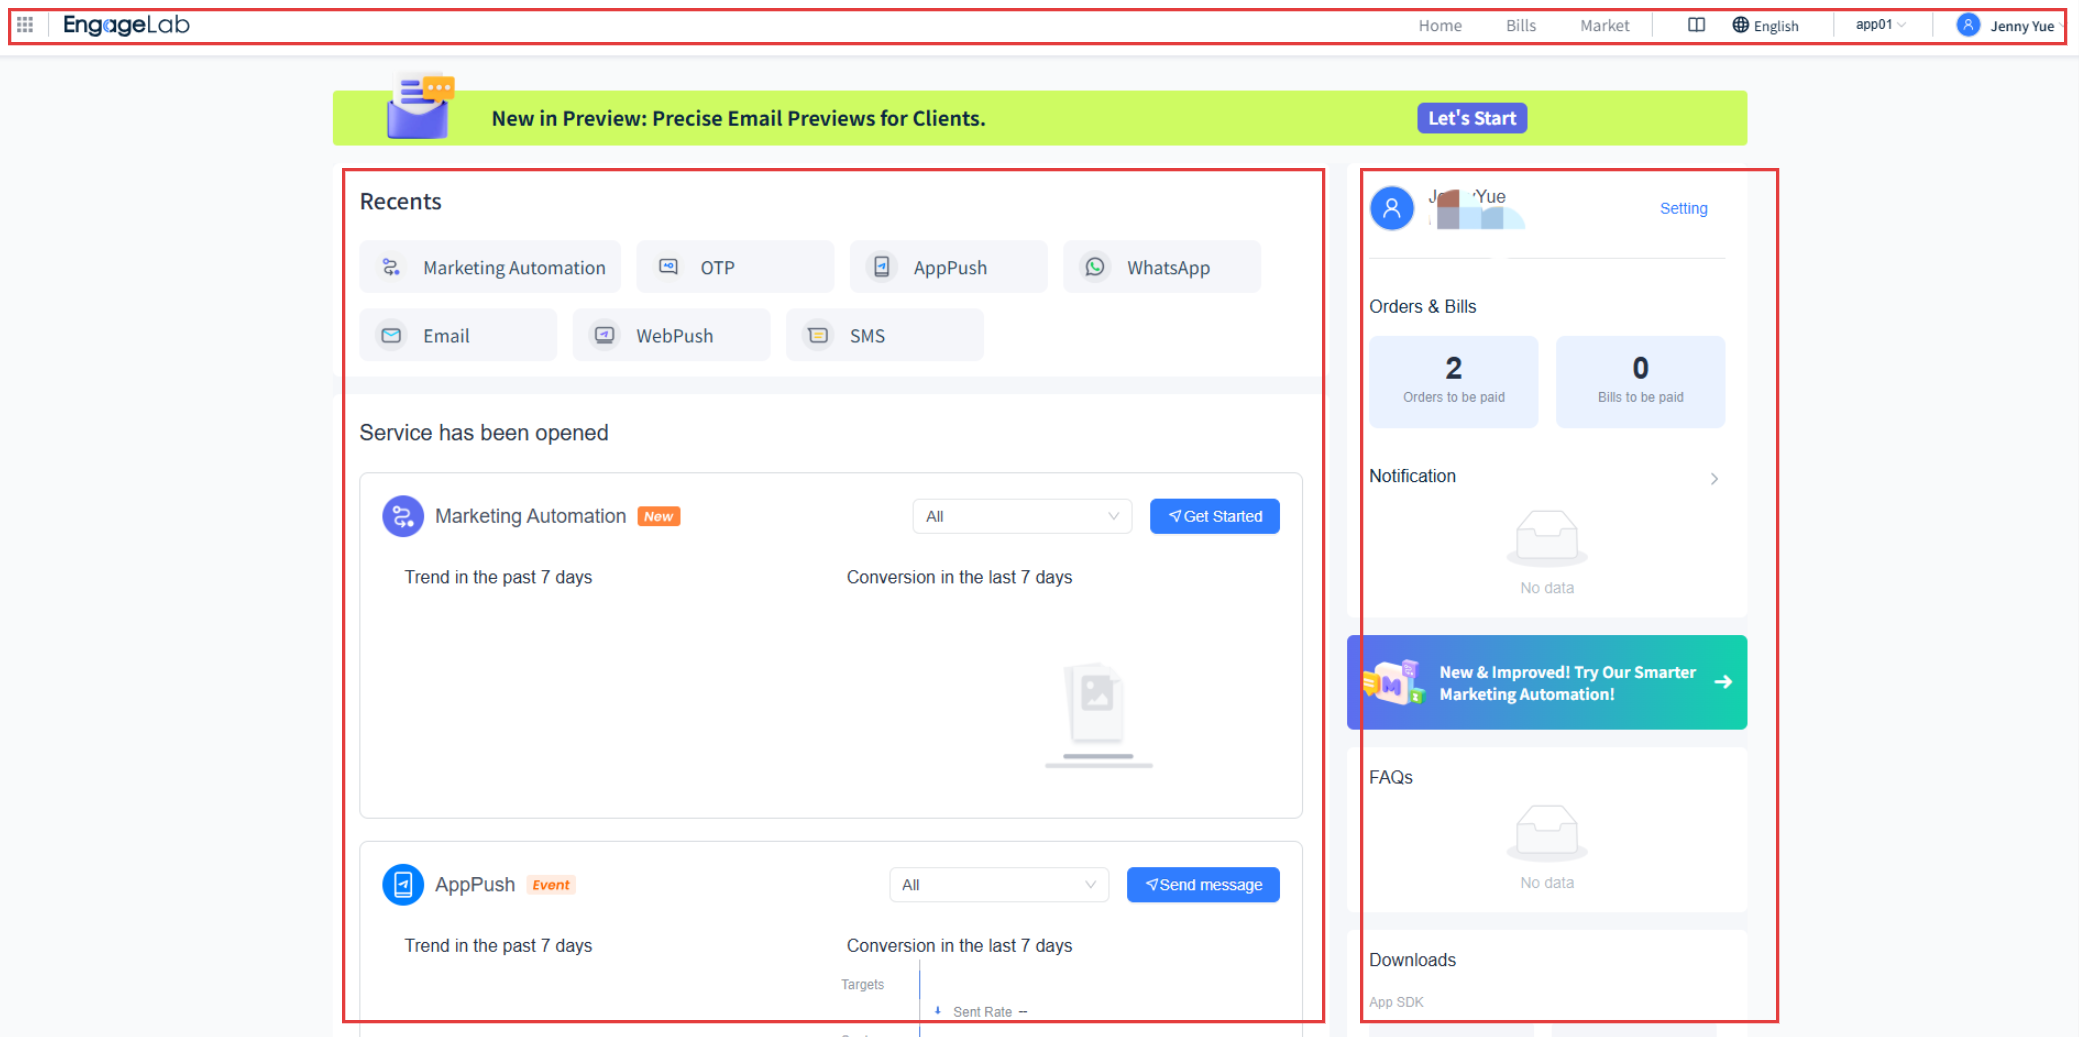Screen dimensions: 2079x1037
Task: Open the 0 Bills to be paid card
Action: pyautogui.click(x=1641, y=382)
